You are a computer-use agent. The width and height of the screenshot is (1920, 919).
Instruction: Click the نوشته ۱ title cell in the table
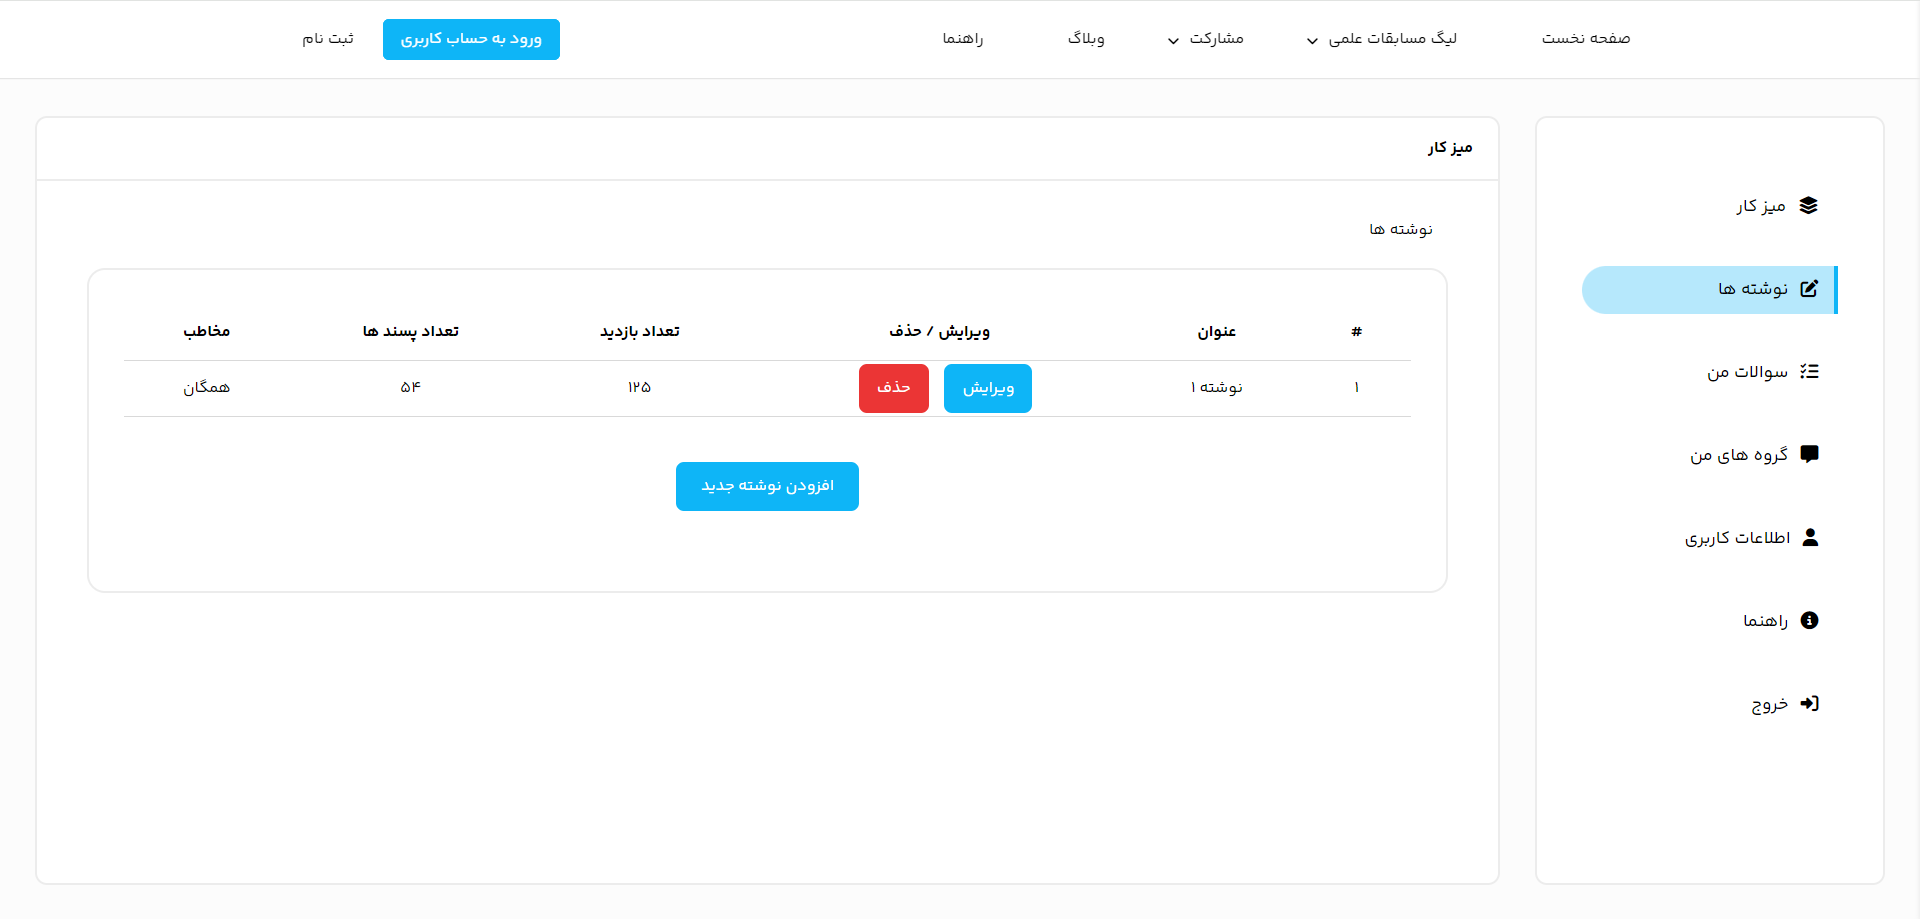1215,387
